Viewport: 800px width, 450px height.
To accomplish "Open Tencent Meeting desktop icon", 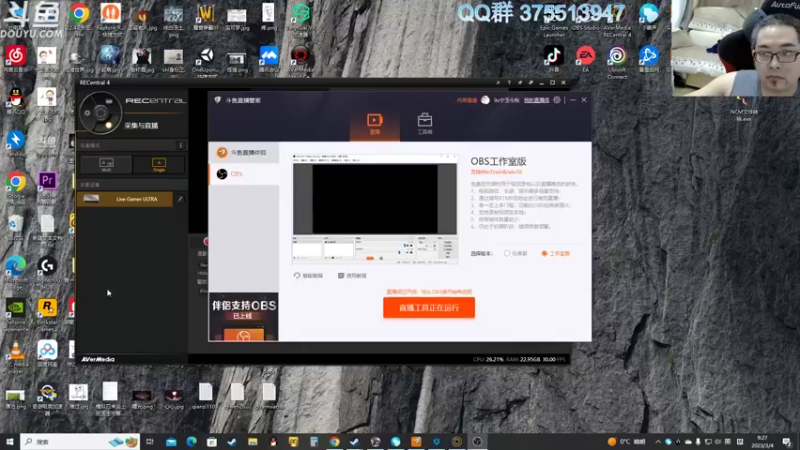I will pos(269,58).
